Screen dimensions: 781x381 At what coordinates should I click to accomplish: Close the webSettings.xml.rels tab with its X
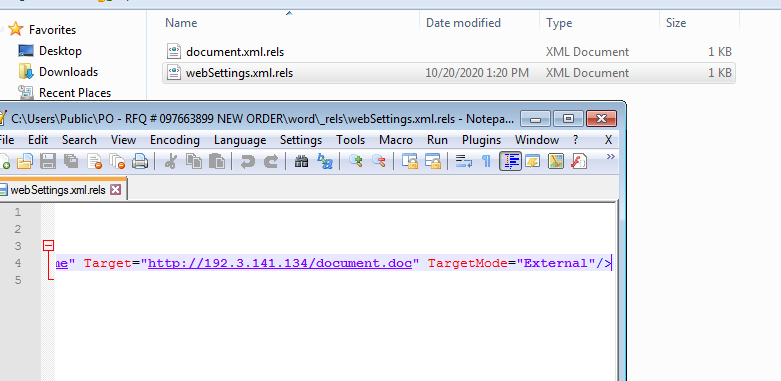(116, 190)
